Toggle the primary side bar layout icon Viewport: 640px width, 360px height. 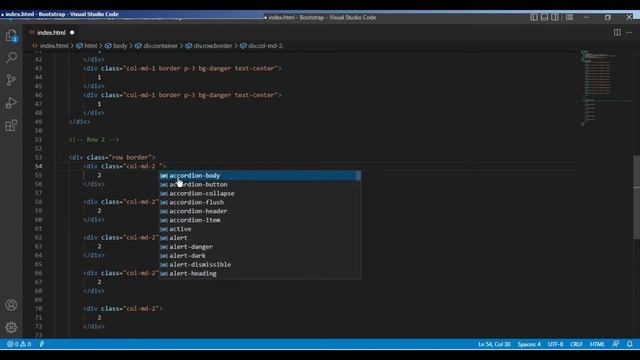[x=534, y=17]
